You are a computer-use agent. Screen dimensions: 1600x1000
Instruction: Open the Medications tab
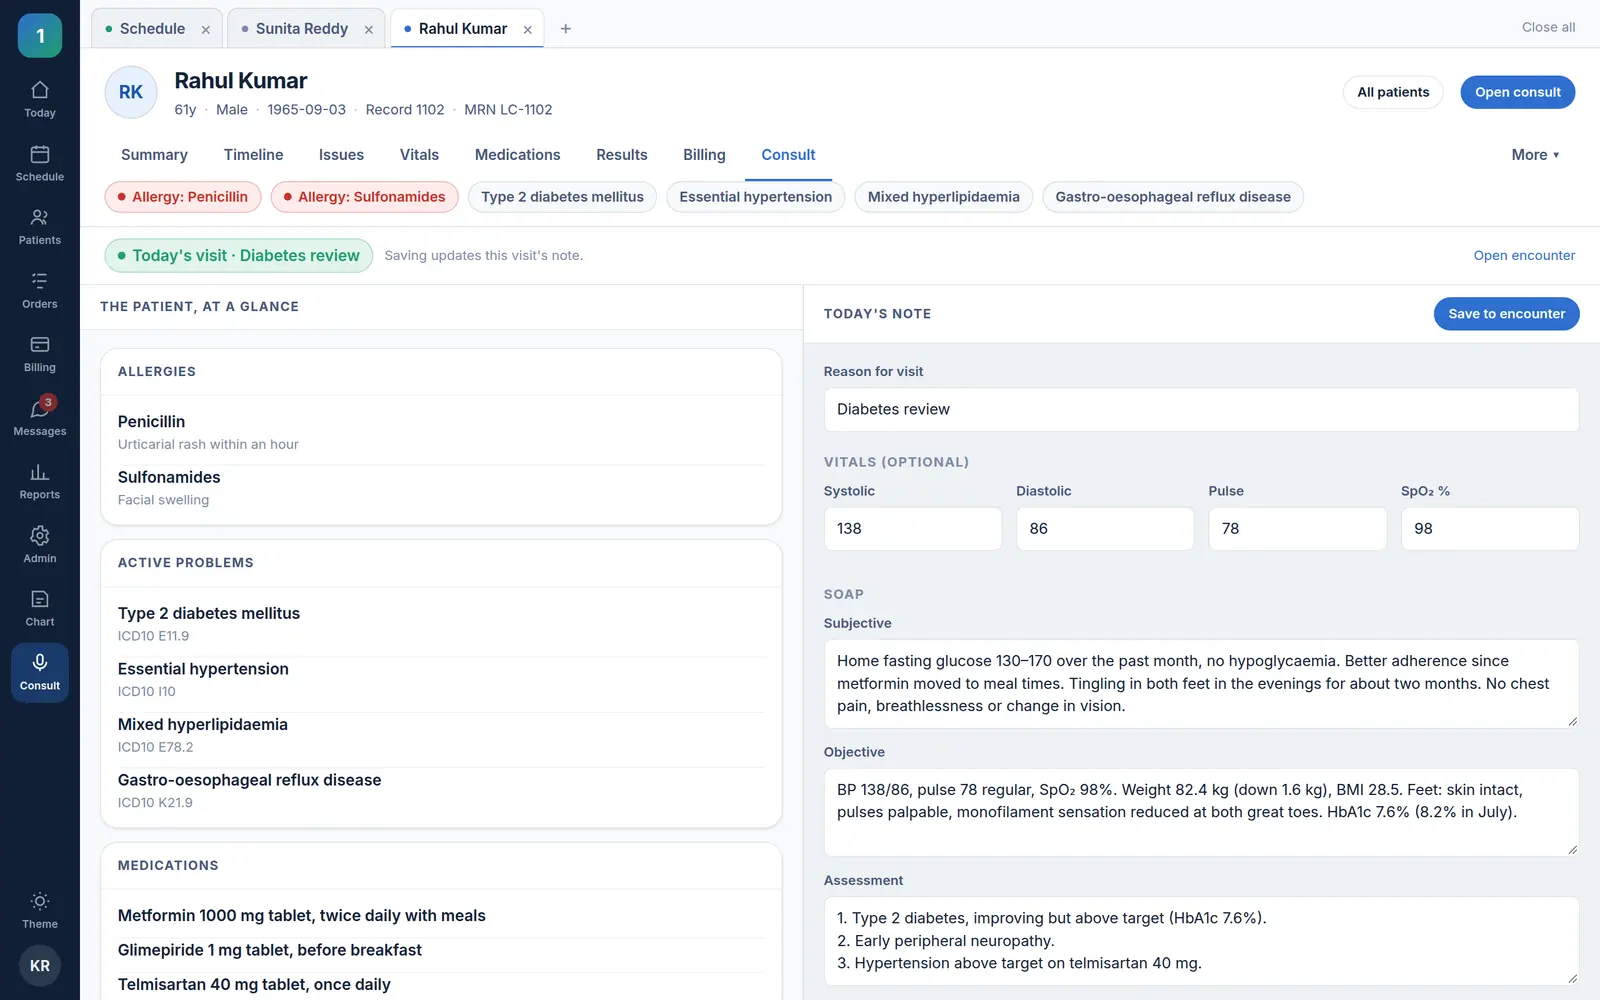click(517, 155)
